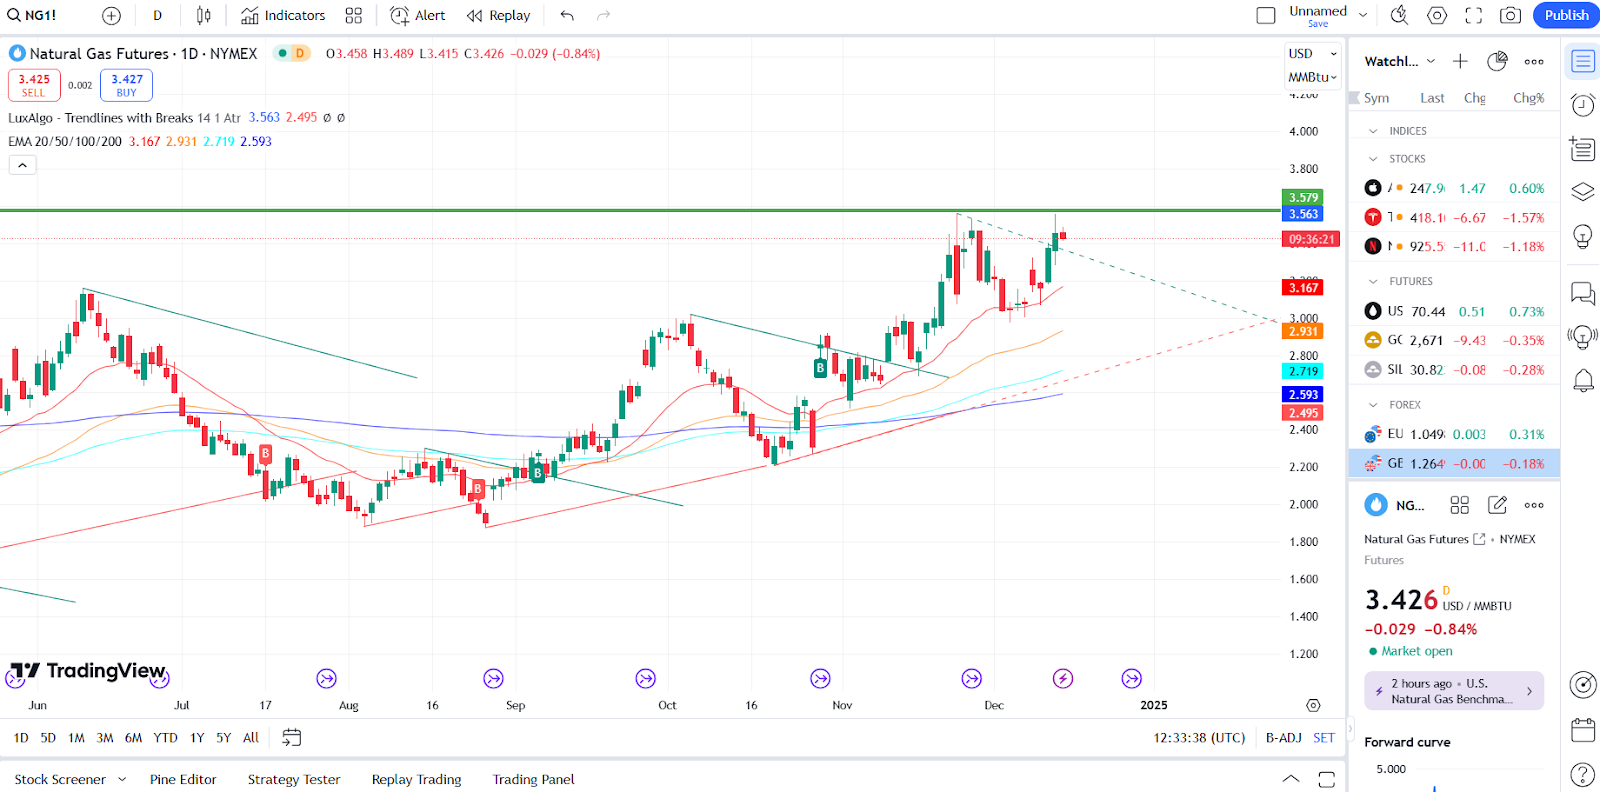This screenshot has height=792, width=1600.
Task: Open the Chats speech bubble panel
Action: (x=1582, y=293)
